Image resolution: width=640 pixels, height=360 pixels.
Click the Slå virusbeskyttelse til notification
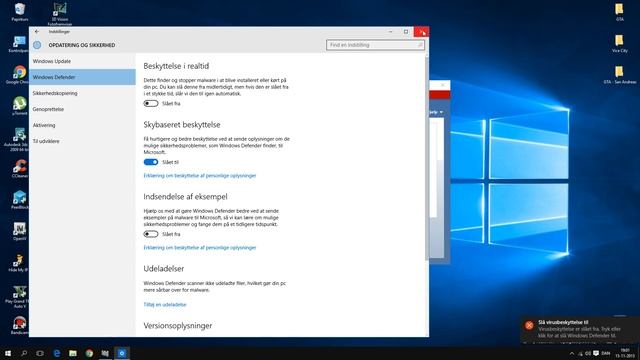[580, 329]
